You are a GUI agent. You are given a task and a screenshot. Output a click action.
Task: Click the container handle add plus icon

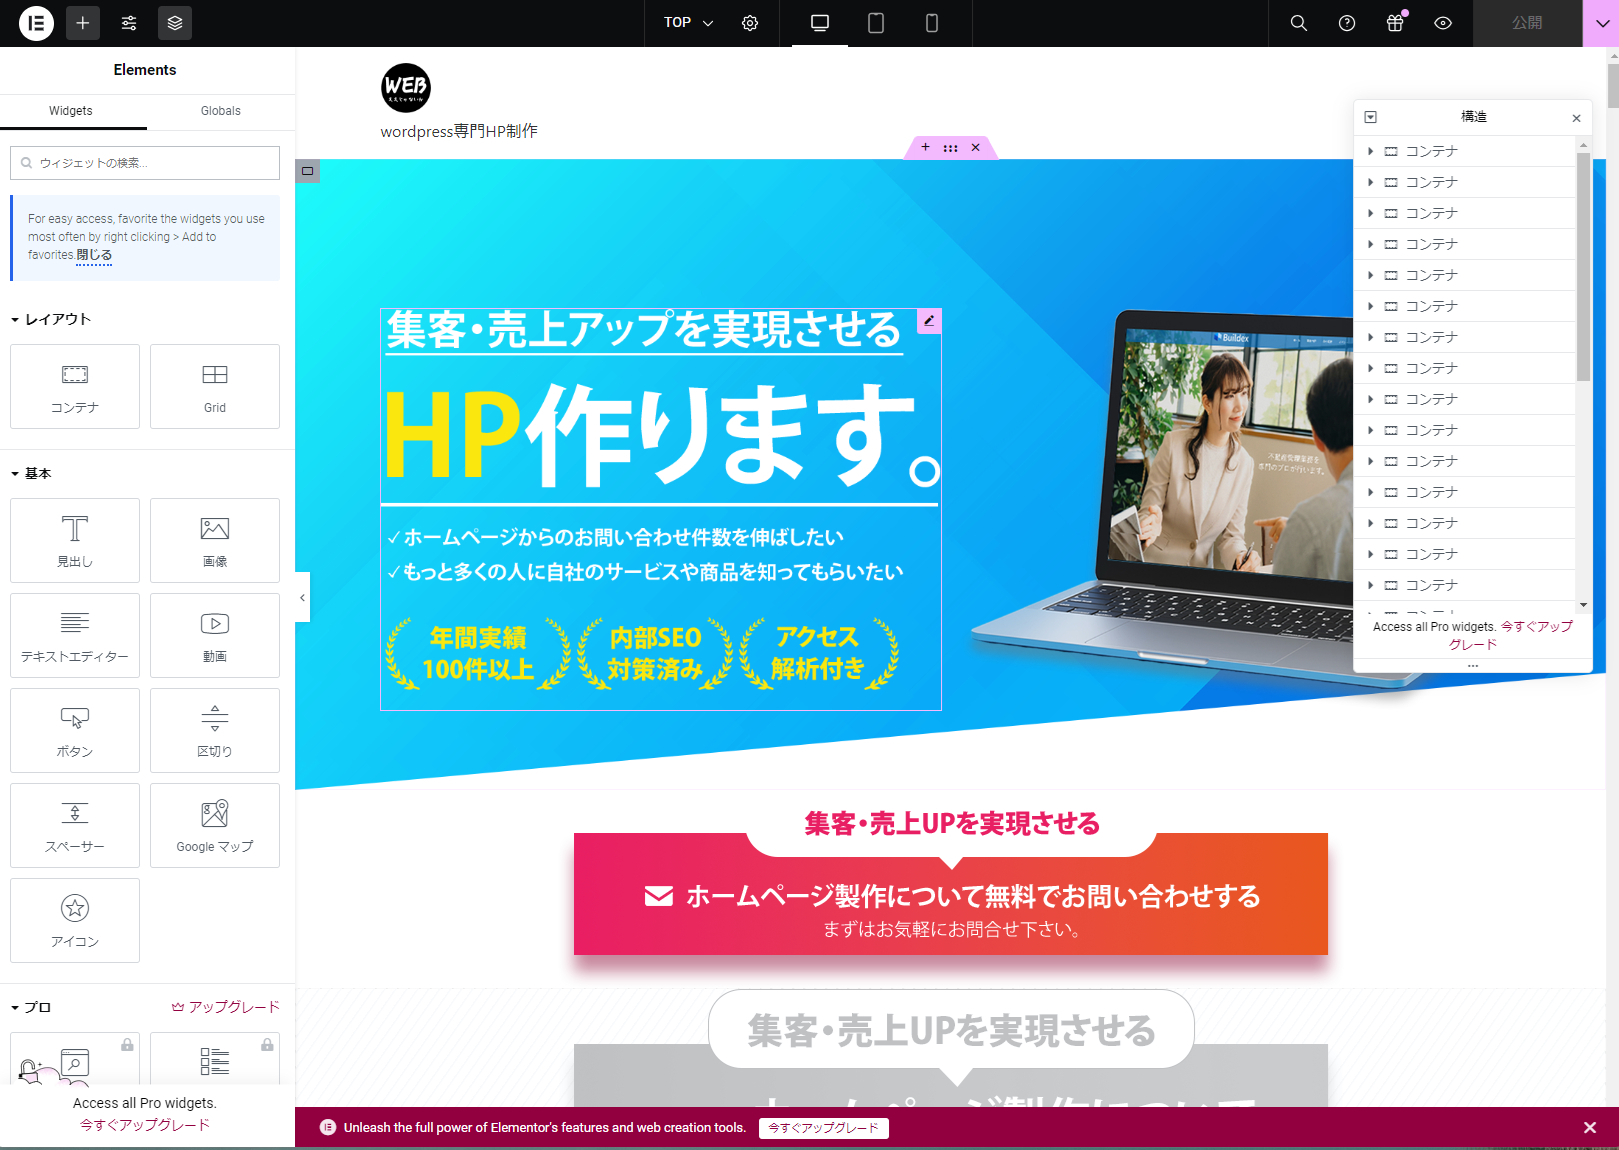[x=925, y=147]
